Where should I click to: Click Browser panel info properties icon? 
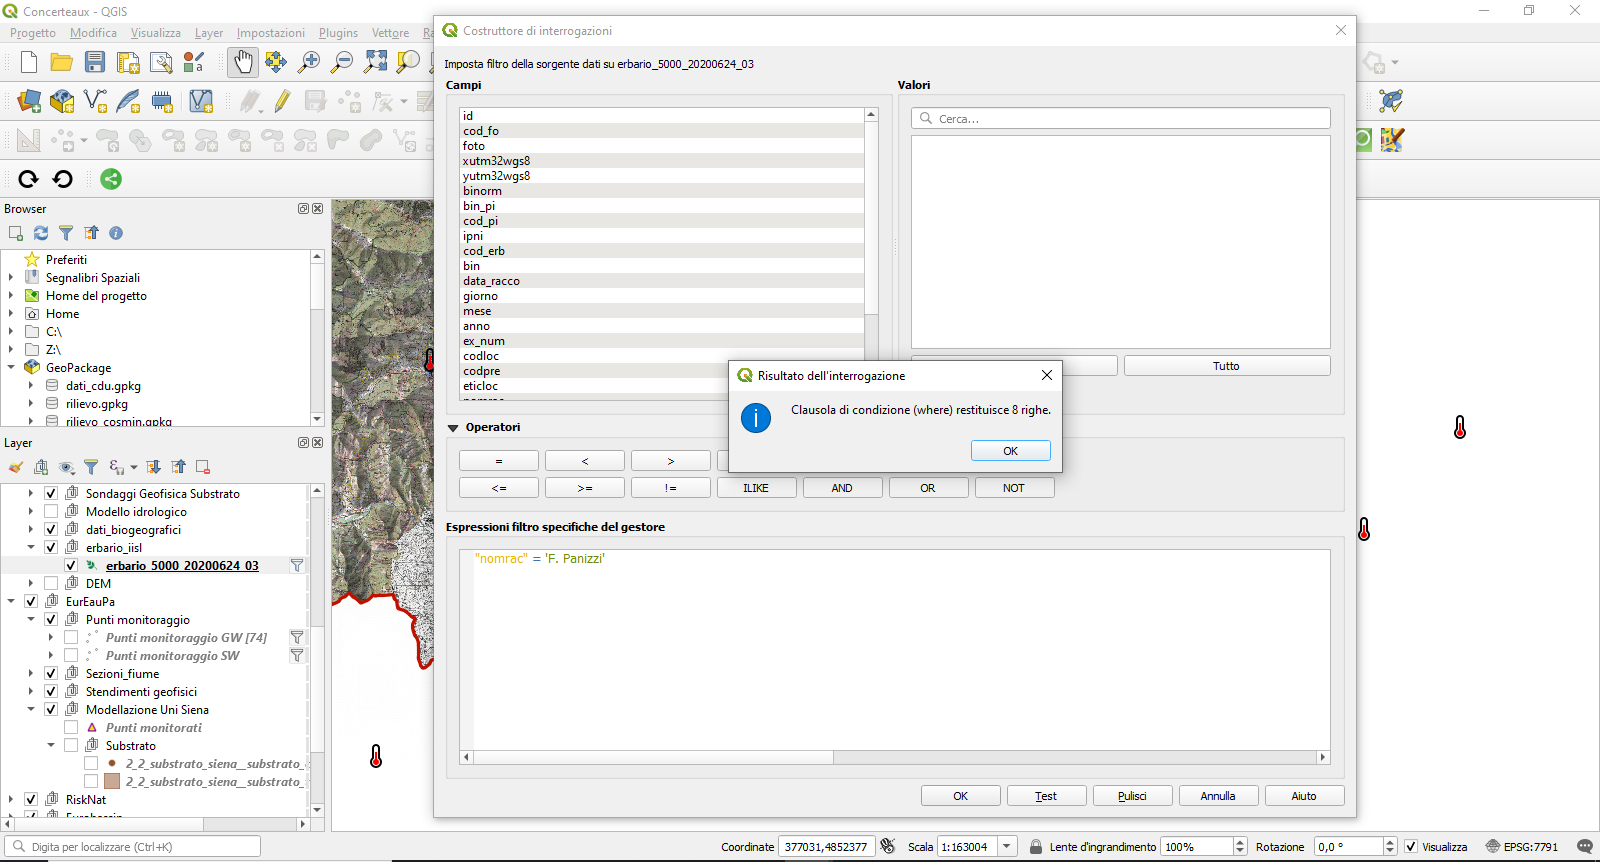pyautogui.click(x=116, y=233)
